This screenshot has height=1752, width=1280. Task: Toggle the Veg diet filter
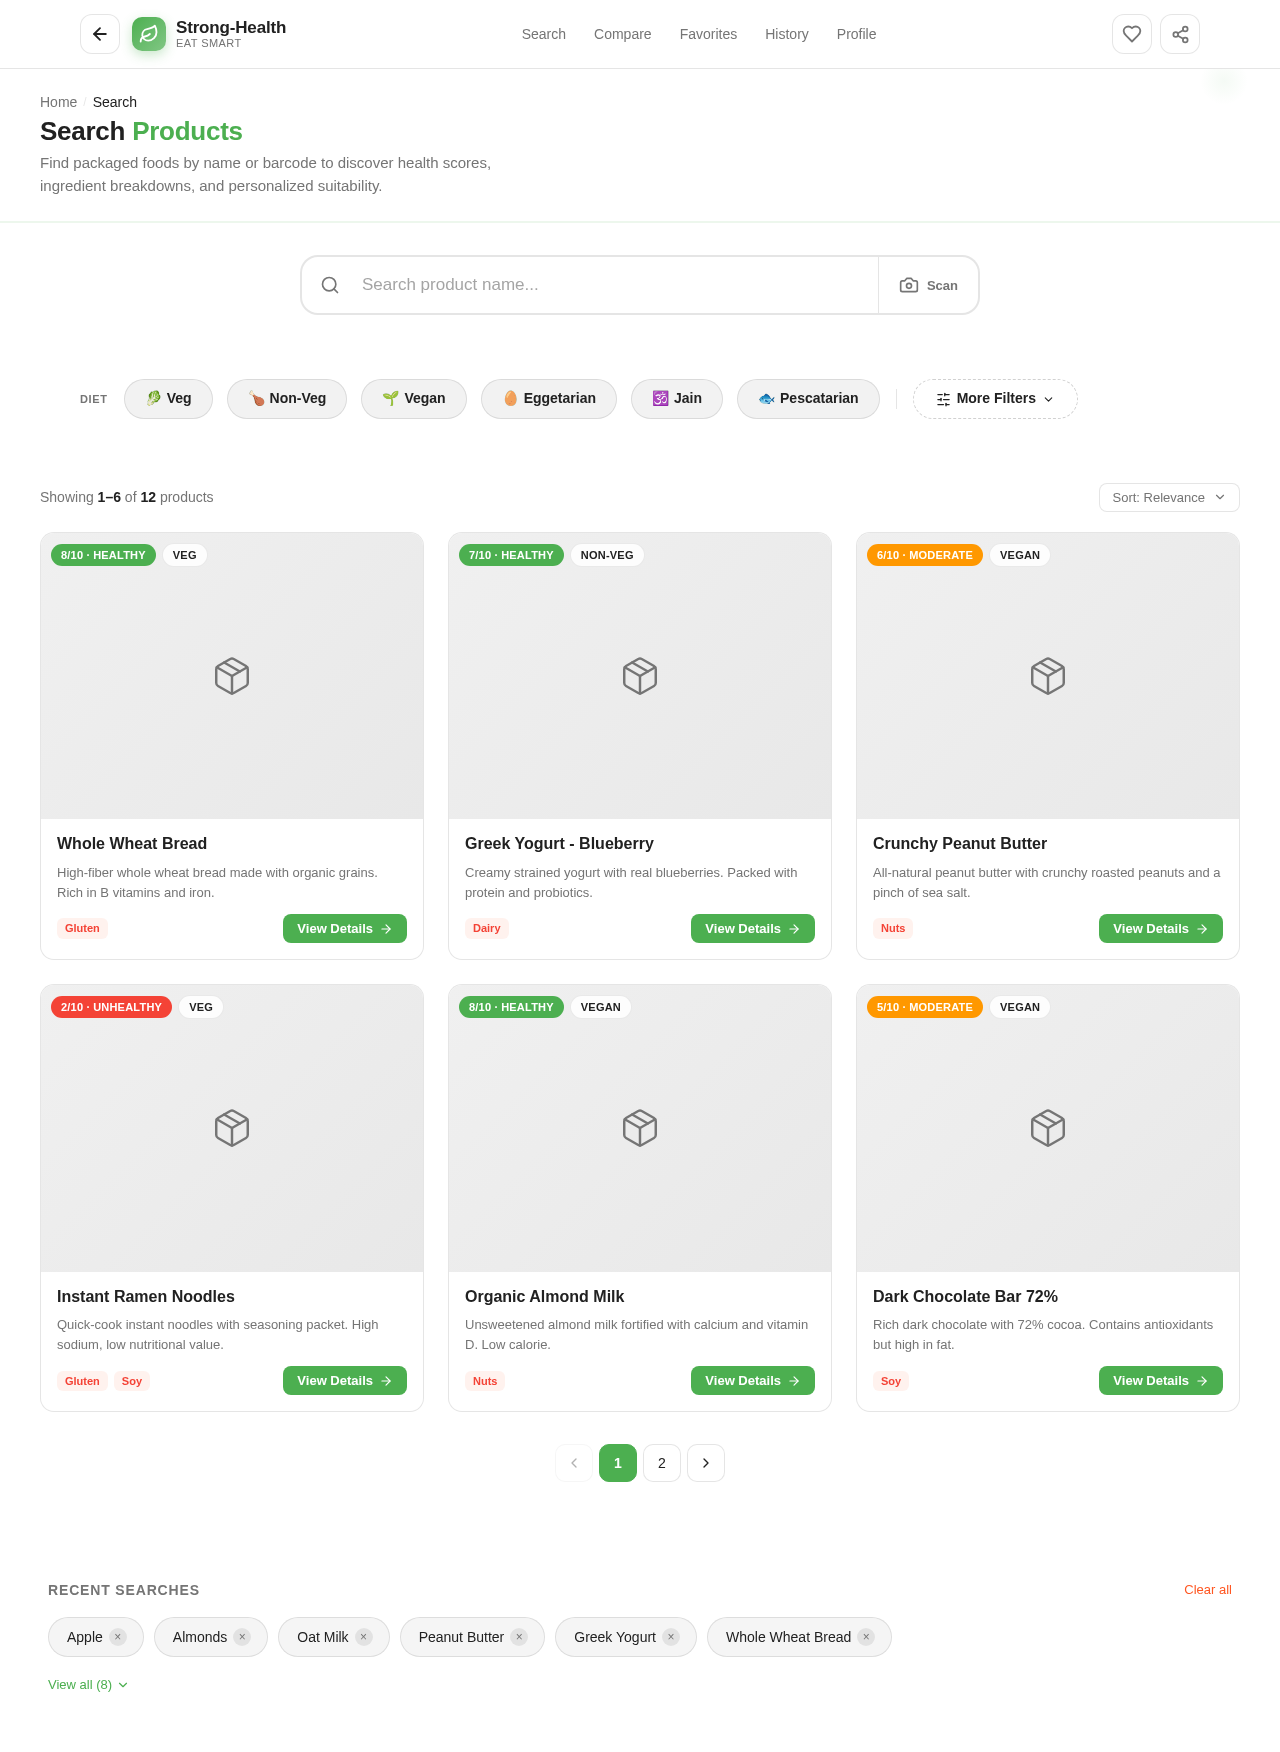click(x=168, y=399)
